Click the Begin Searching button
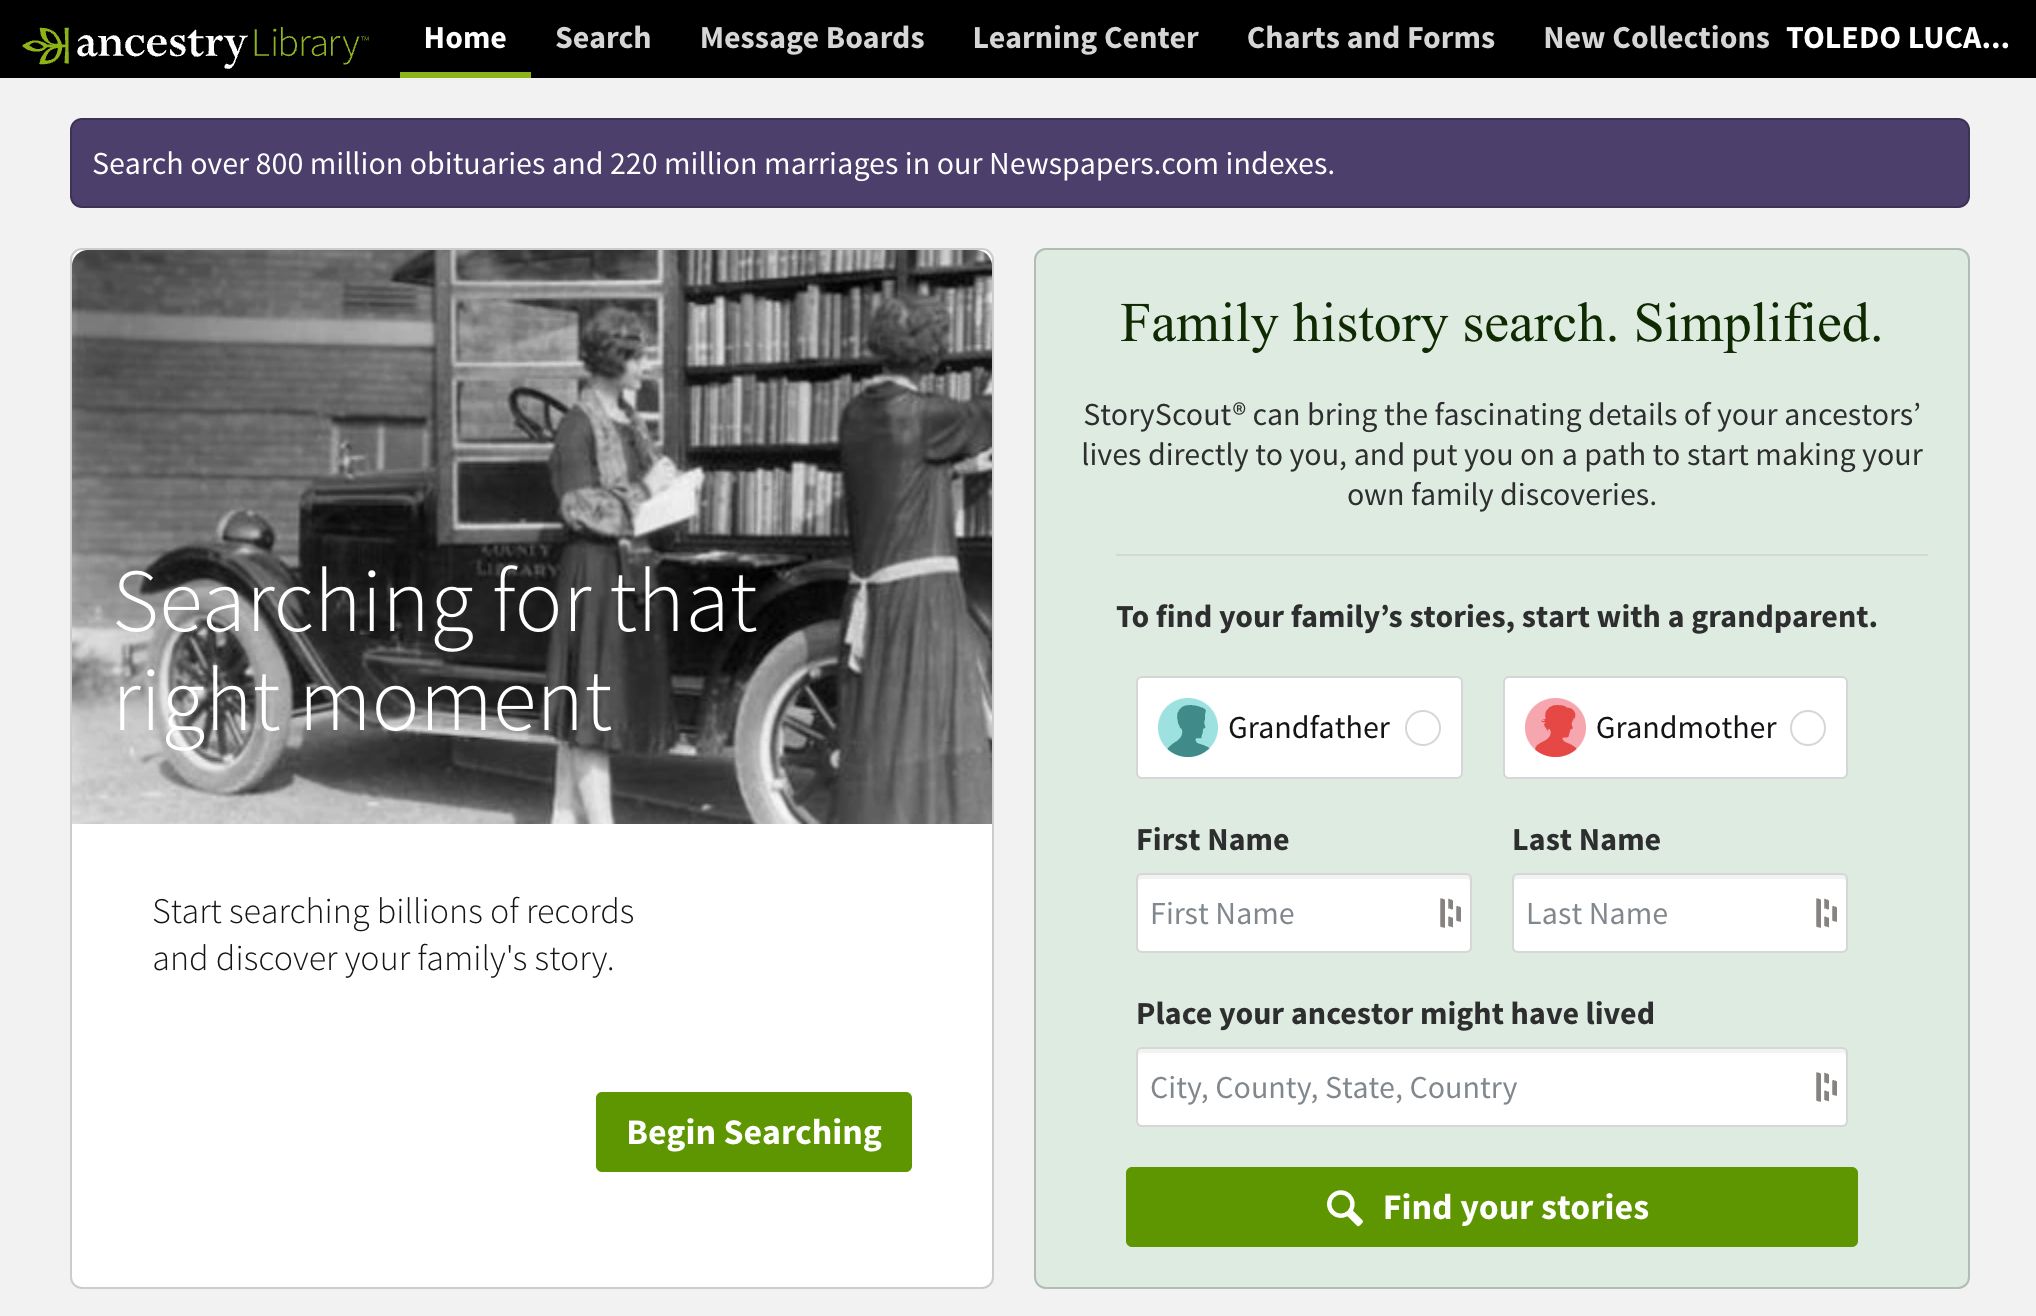 754,1132
